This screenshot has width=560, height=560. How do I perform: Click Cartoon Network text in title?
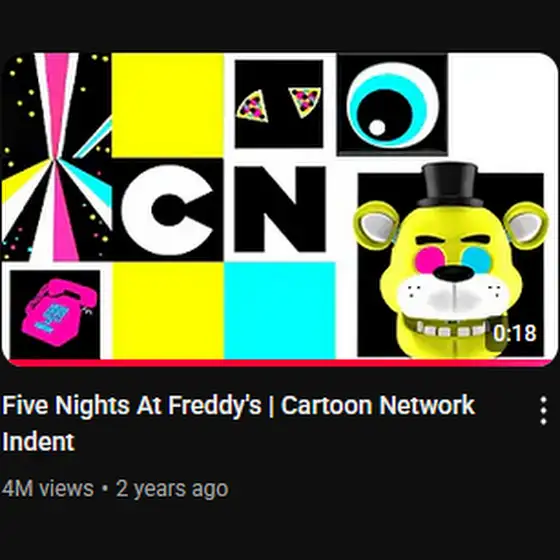click(x=378, y=405)
